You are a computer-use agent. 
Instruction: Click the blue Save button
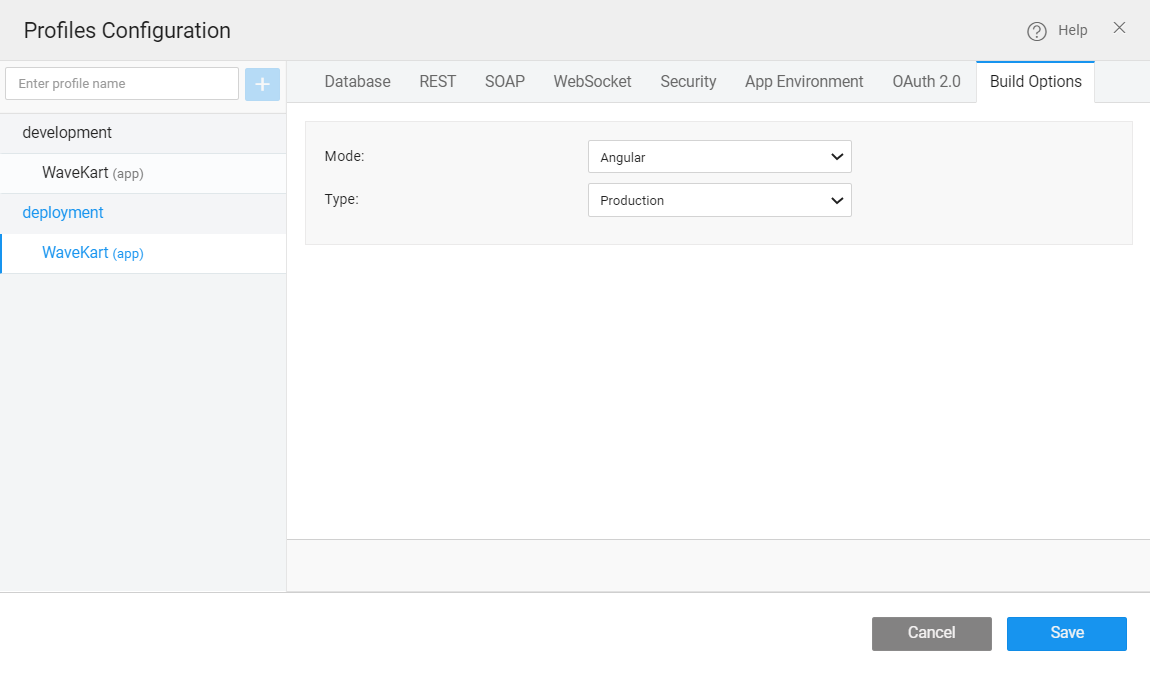pos(1066,633)
